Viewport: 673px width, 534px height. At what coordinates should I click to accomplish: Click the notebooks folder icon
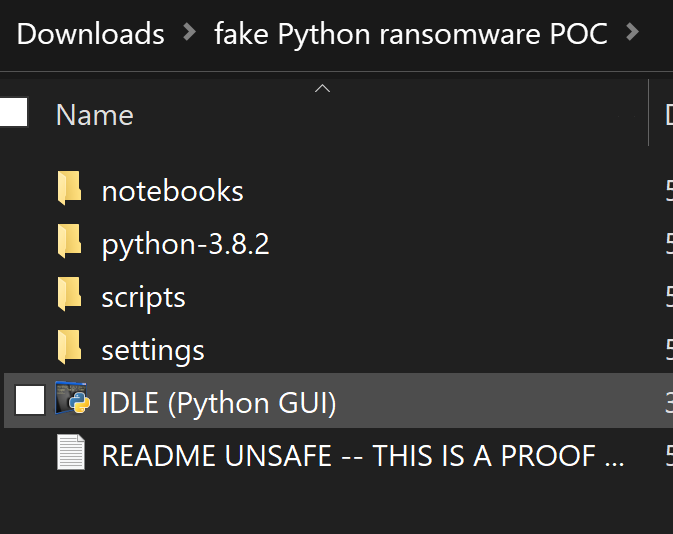[x=69, y=190]
